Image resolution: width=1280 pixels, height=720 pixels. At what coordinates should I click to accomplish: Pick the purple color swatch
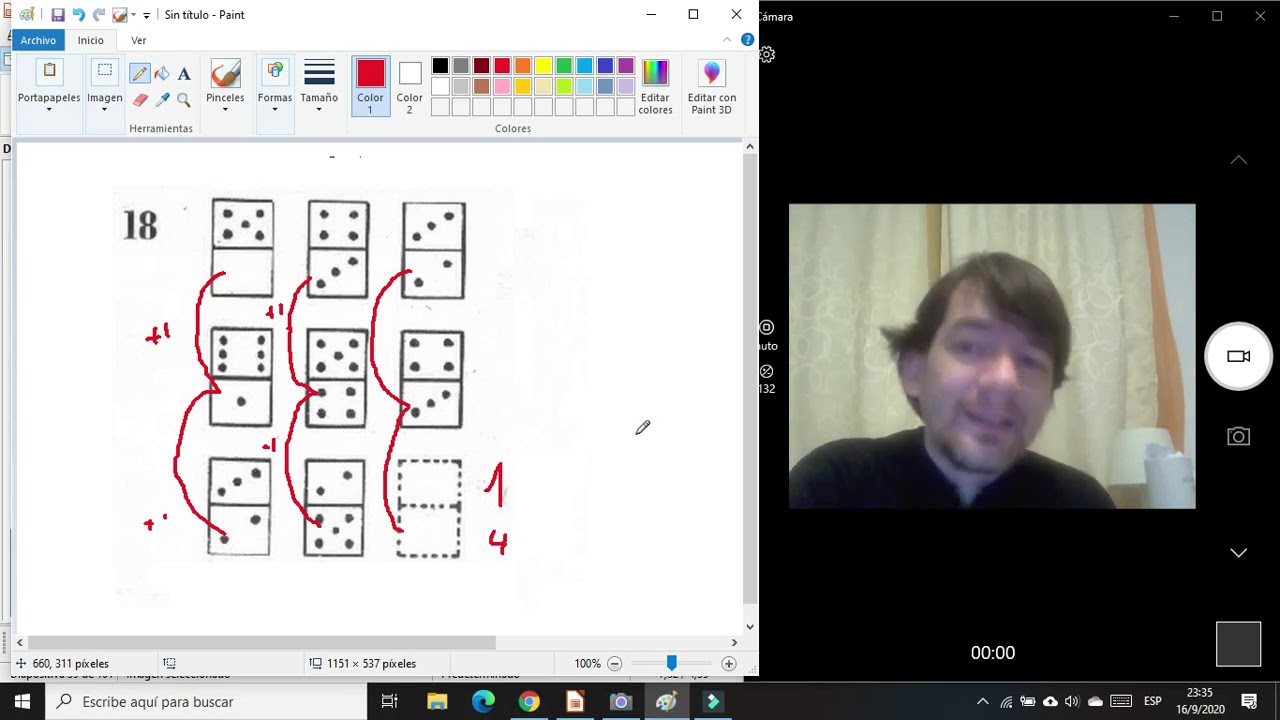pyautogui.click(x=626, y=66)
